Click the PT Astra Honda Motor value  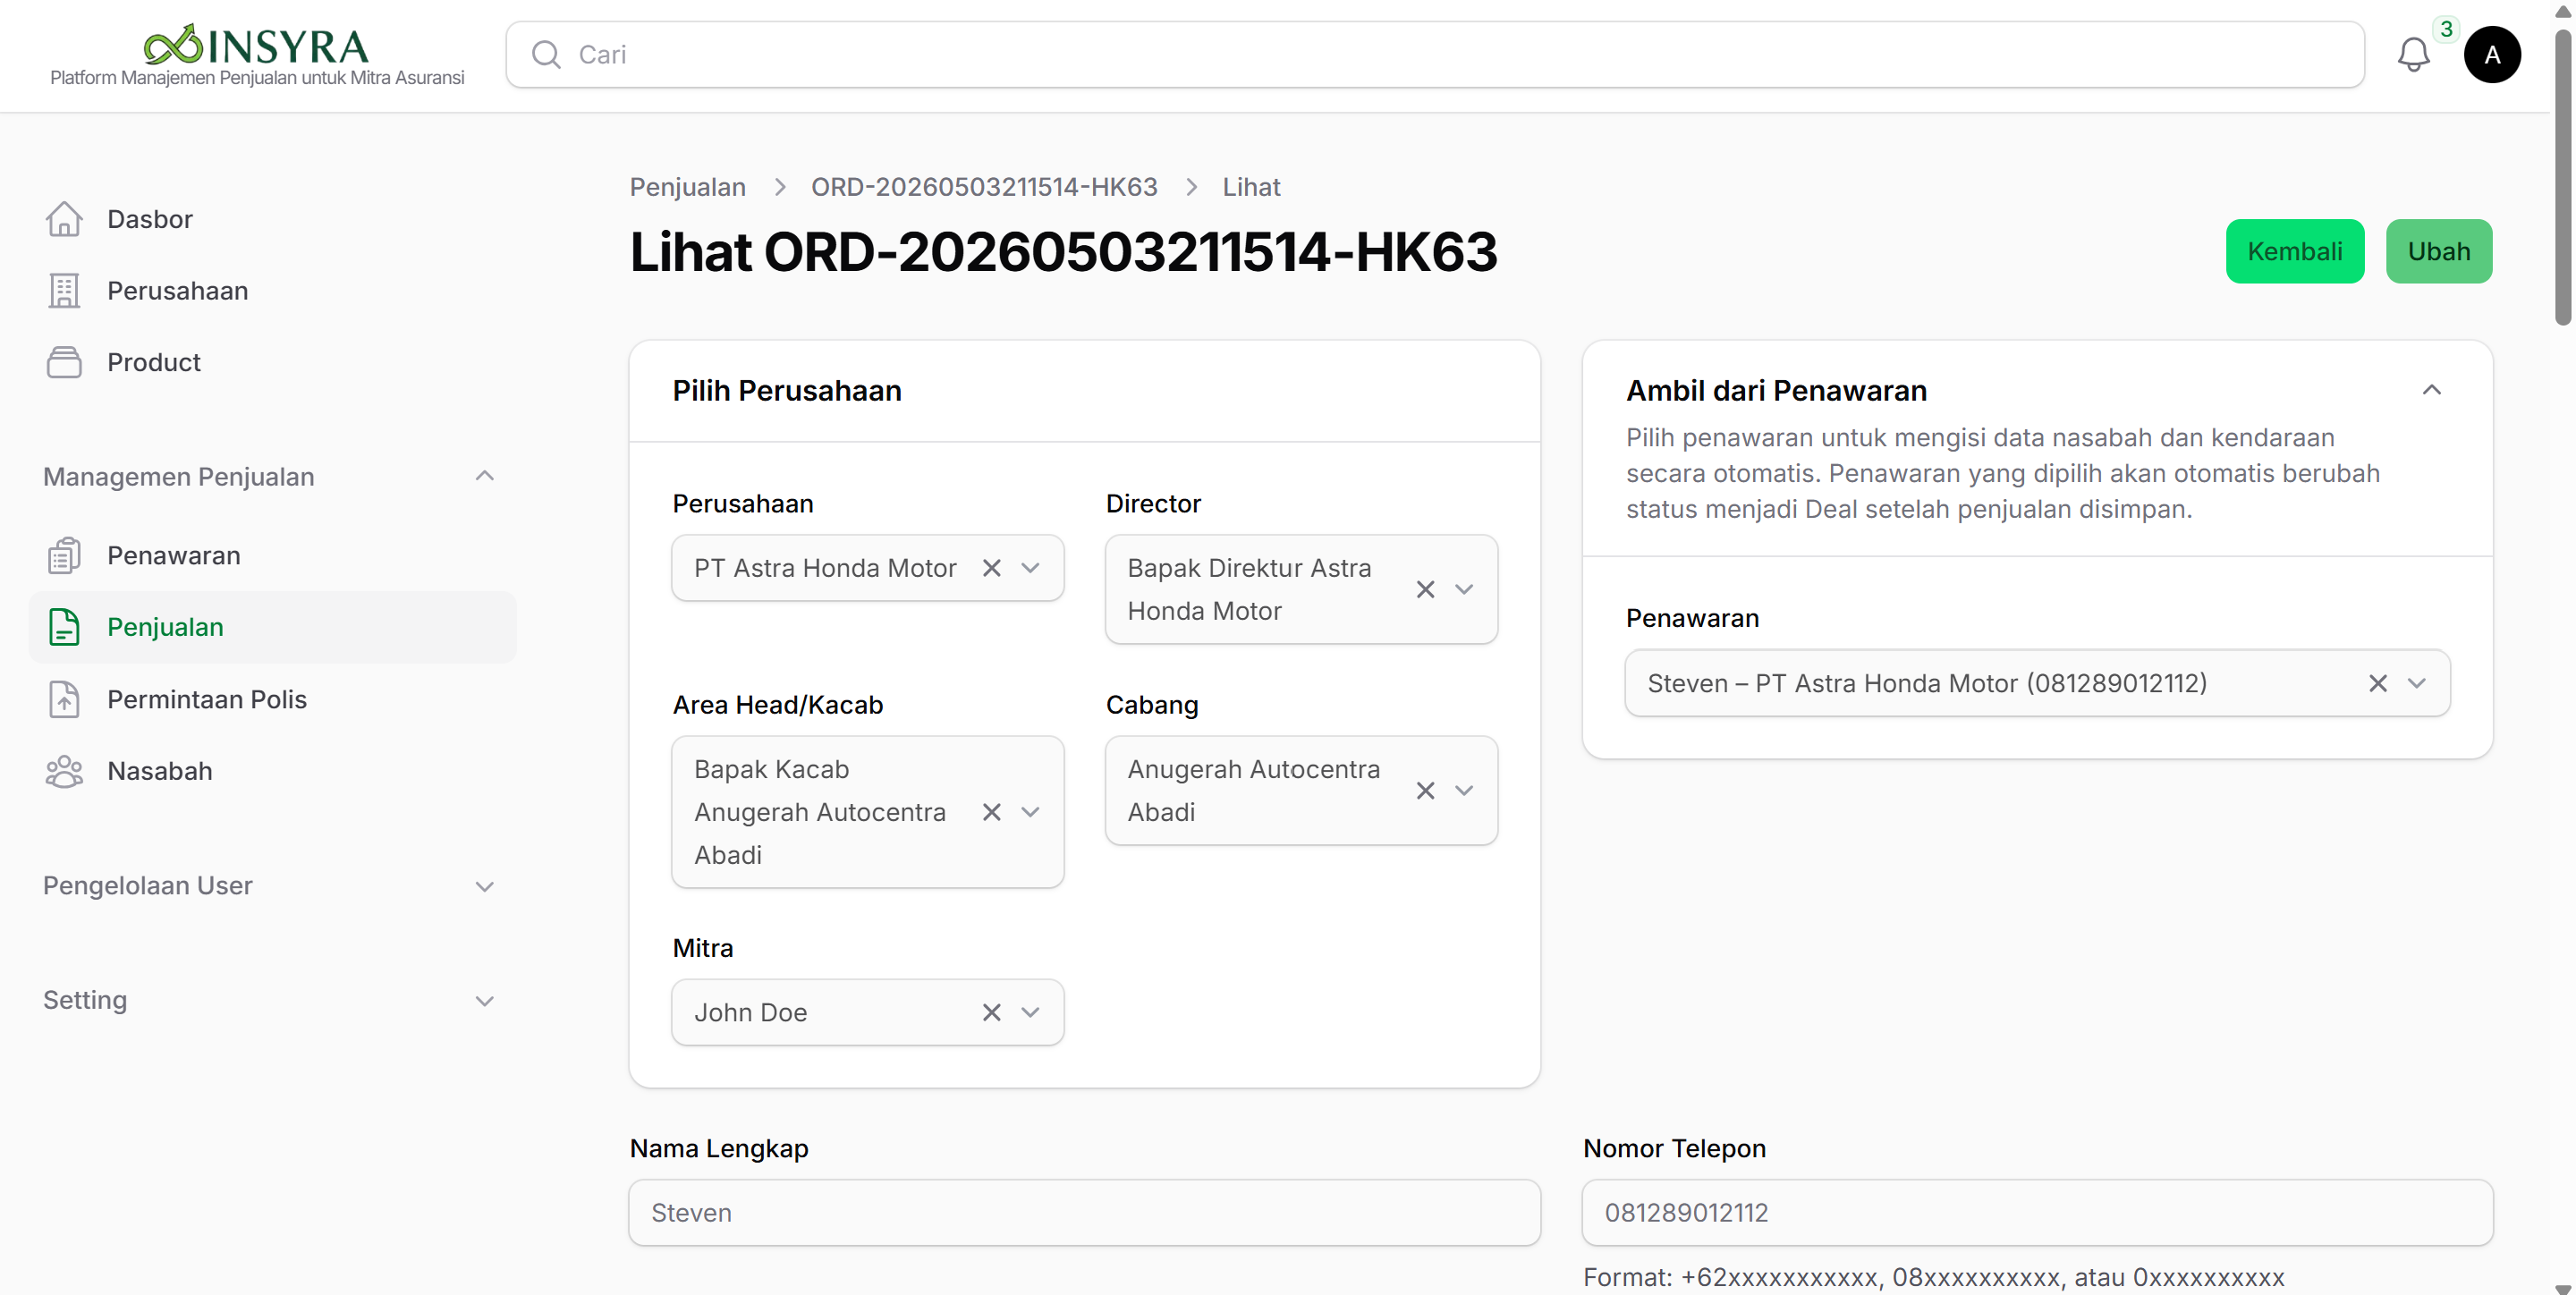(x=825, y=568)
